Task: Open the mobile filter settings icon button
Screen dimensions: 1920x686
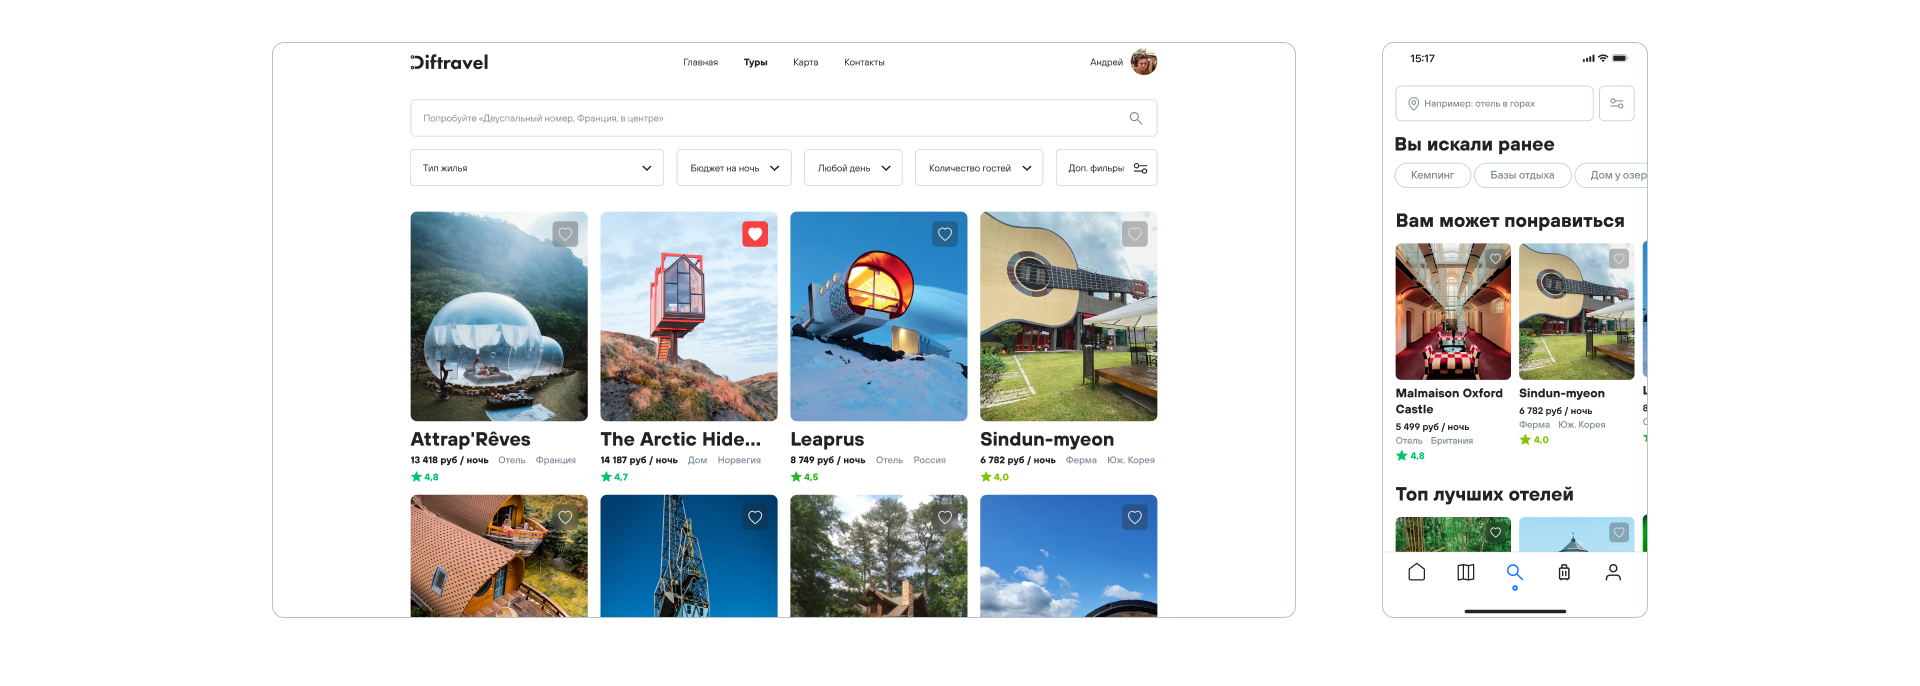Action: (1616, 103)
